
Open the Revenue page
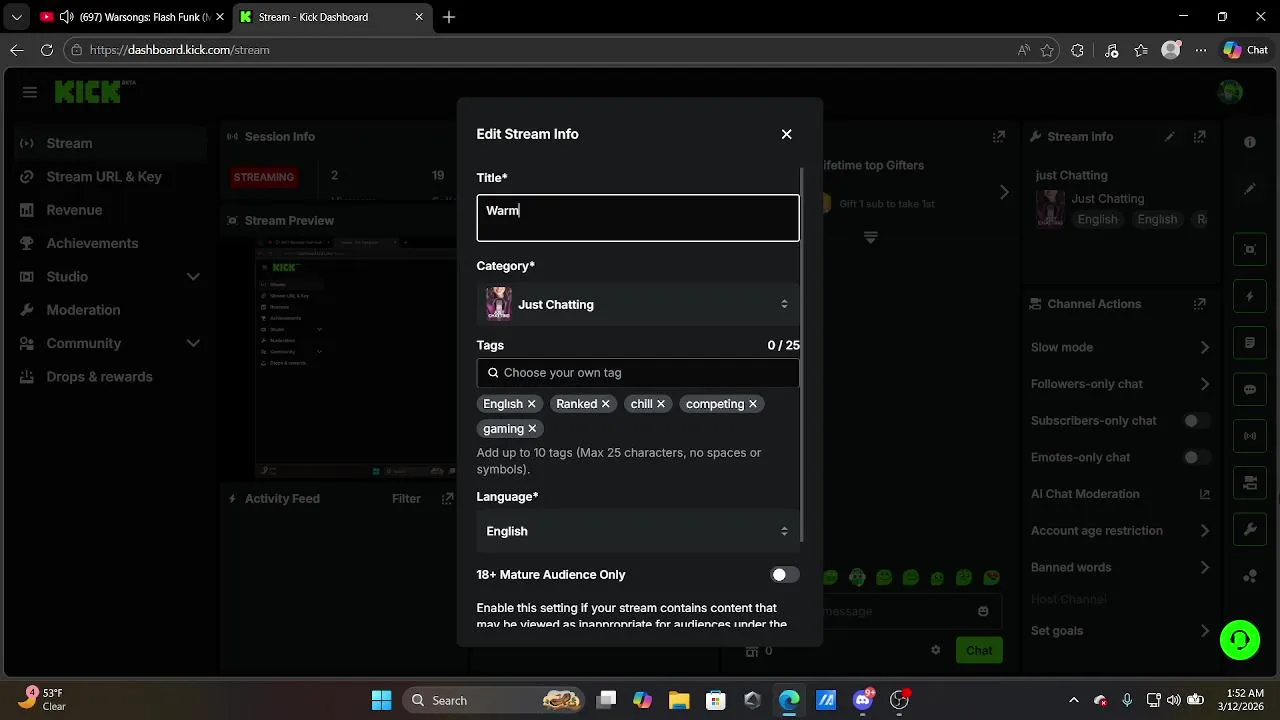(112, 210)
